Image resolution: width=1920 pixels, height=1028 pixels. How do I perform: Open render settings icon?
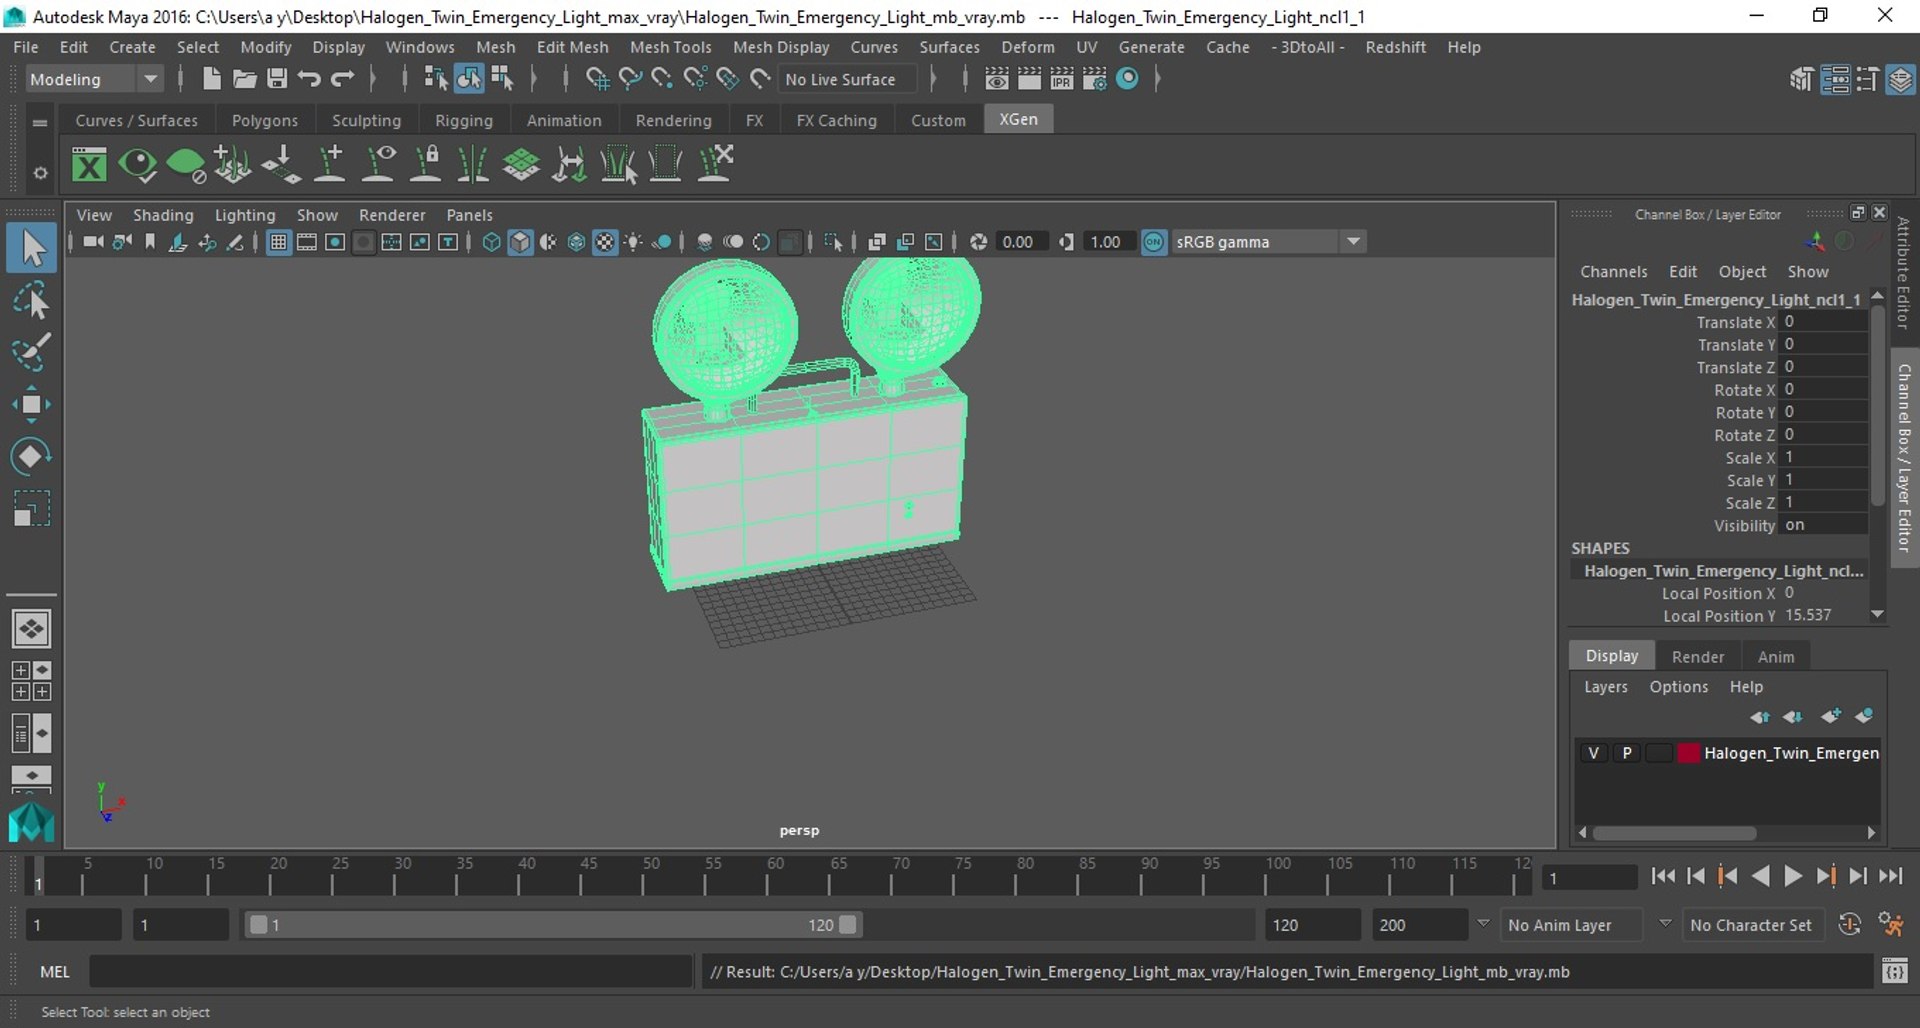click(1095, 79)
